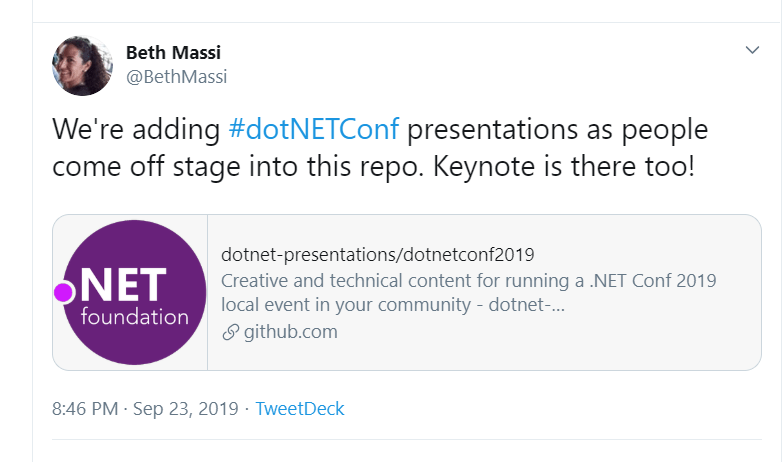Image resolution: width=784 pixels, height=462 pixels.
Task: Click the 8:46 PM timestamp
Action: (x=84, y=408)
